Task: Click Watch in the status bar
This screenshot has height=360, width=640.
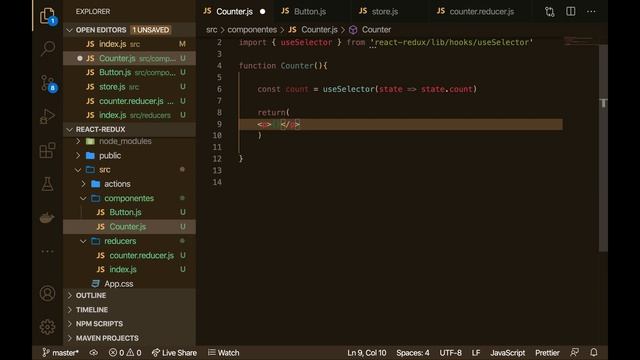Action: coord(224,353)
